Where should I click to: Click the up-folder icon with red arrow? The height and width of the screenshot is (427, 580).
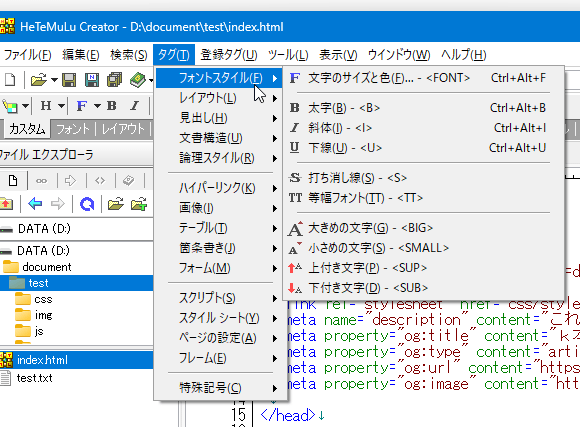point(6,204)
